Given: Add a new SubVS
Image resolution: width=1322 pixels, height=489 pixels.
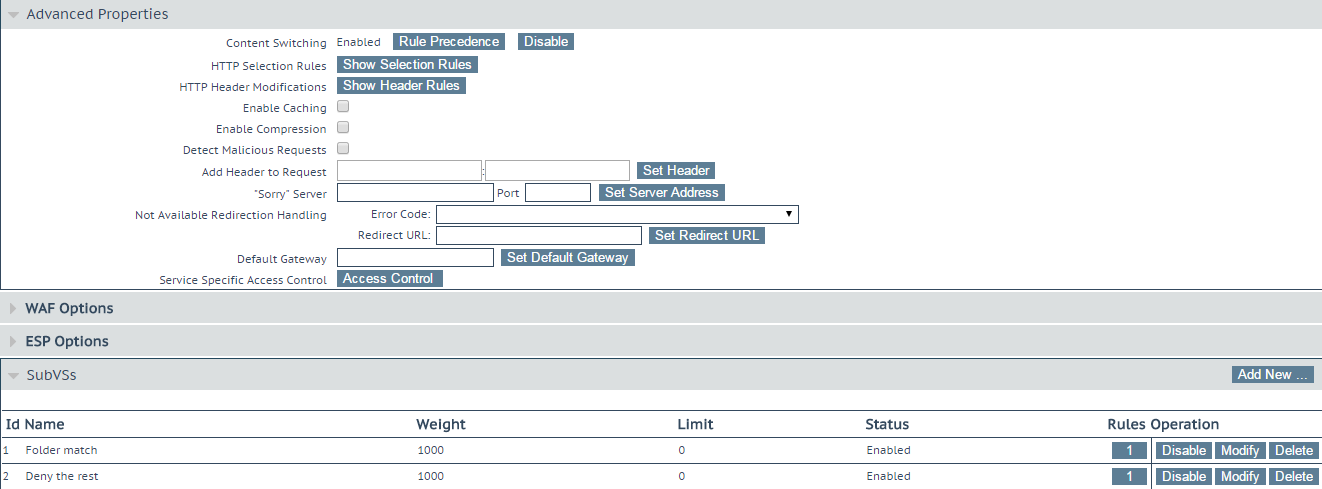Looking at the screenshot, I should [x=1273, y=374].
